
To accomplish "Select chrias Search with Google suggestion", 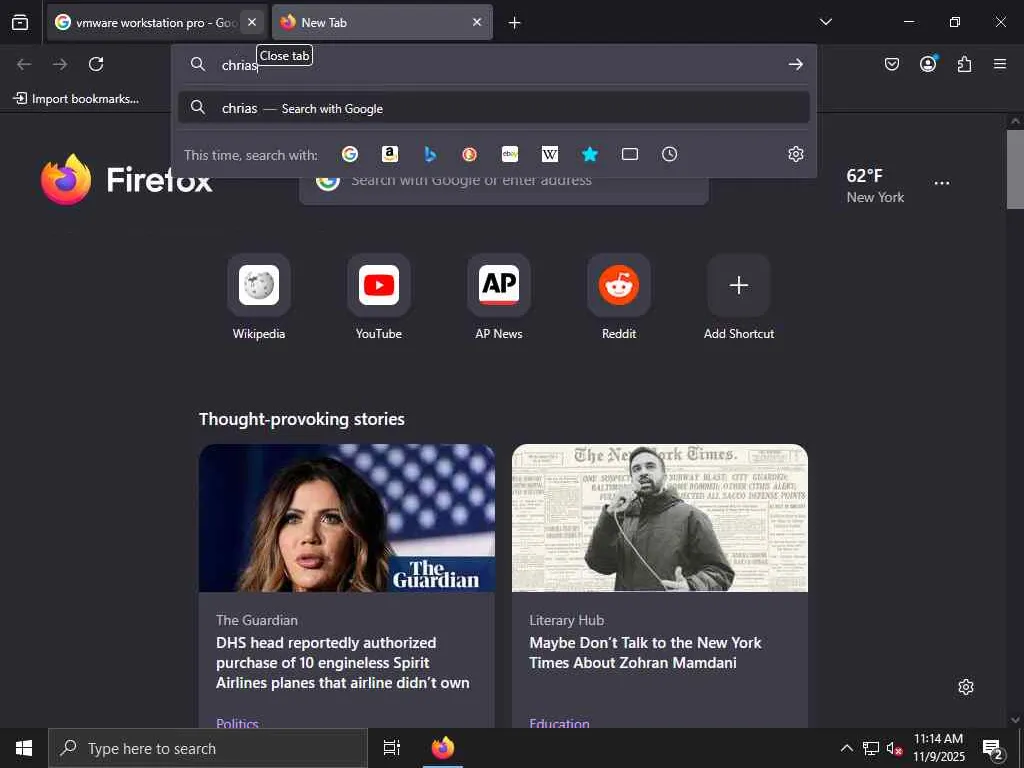I will pyautogui.click(x=494, y=108).
